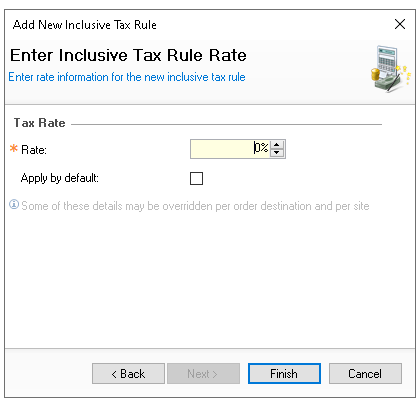The image size is (420, 401).
Task: Click the orange required asterisk next to Rate
Action: [14, 148]
